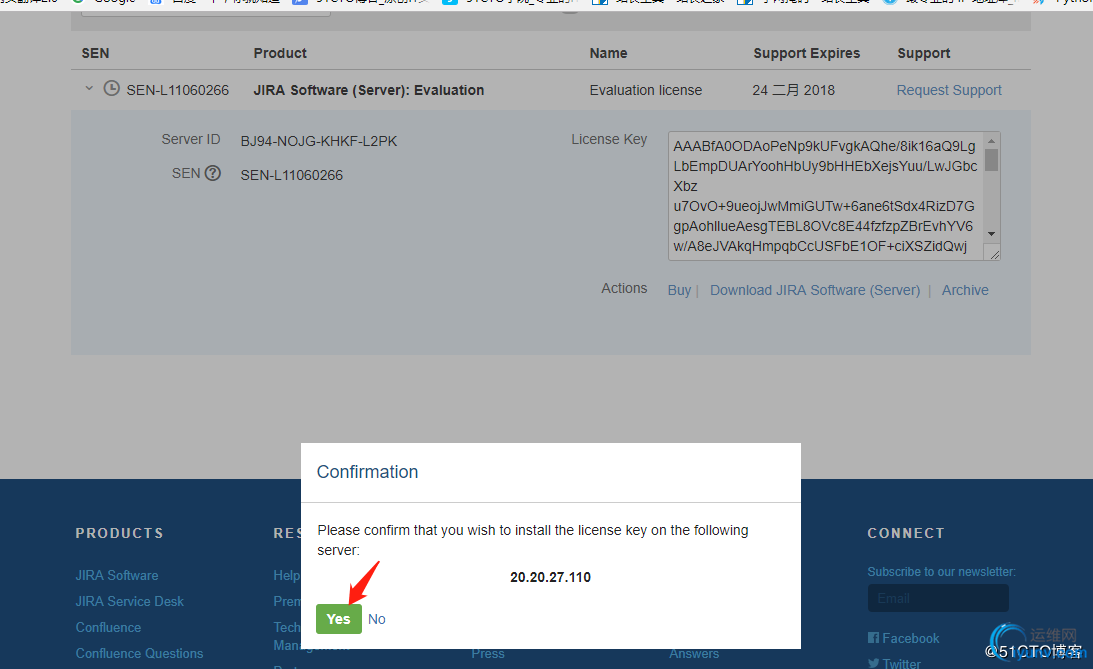Open Request Support link

pyautogui.click(x=949, y=90)
